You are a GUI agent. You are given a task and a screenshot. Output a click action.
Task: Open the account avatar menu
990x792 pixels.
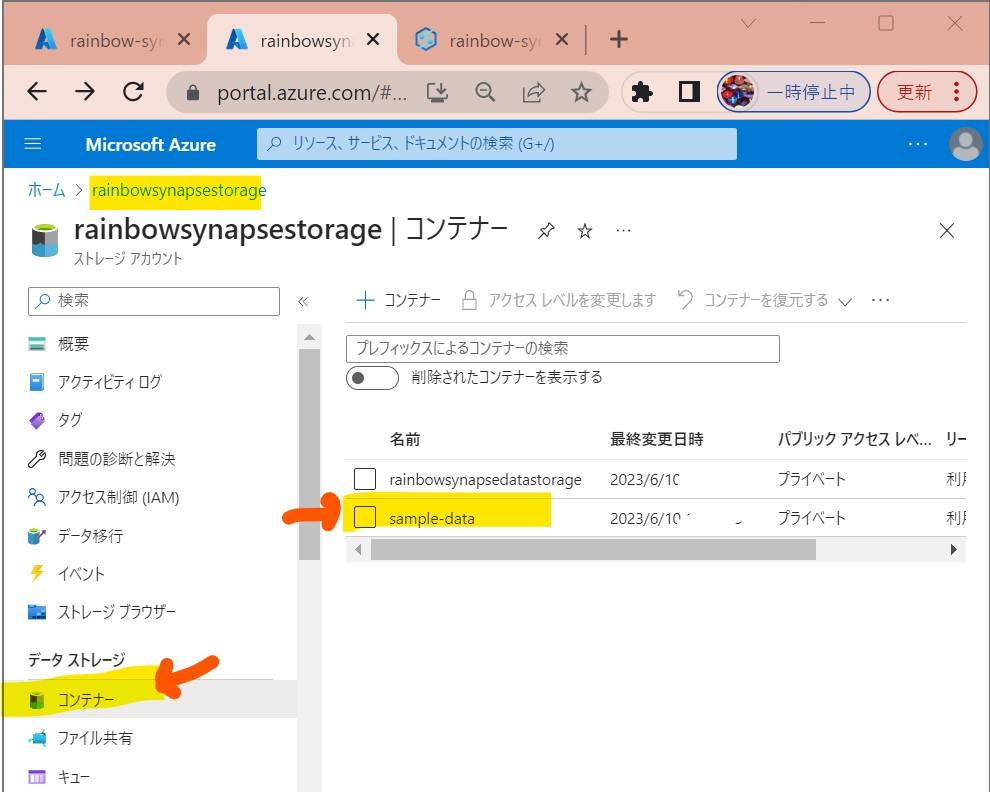[x=965, y=144]
